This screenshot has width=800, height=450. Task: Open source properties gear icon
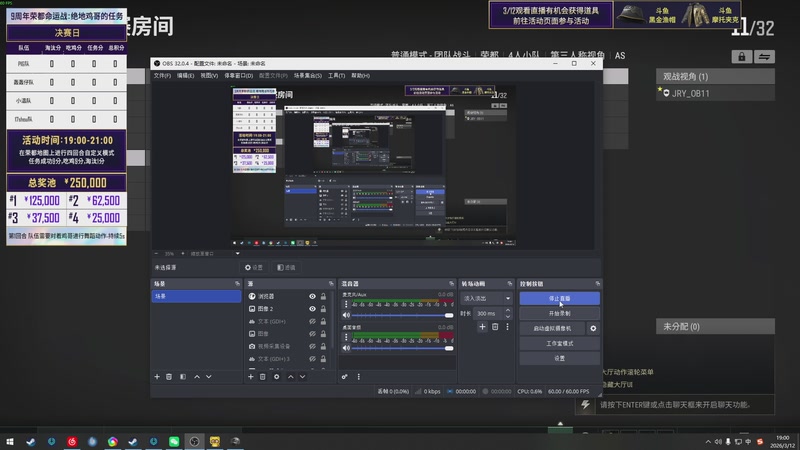coord(277,377)
